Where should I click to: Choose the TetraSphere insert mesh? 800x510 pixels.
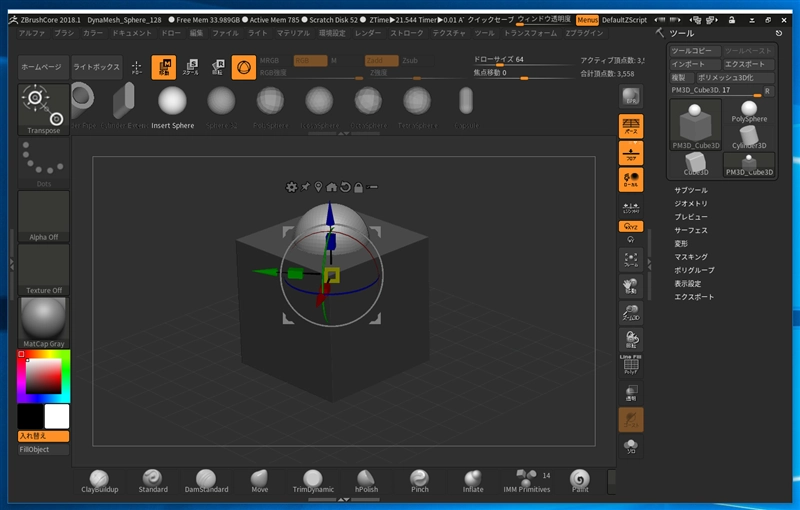417,108
